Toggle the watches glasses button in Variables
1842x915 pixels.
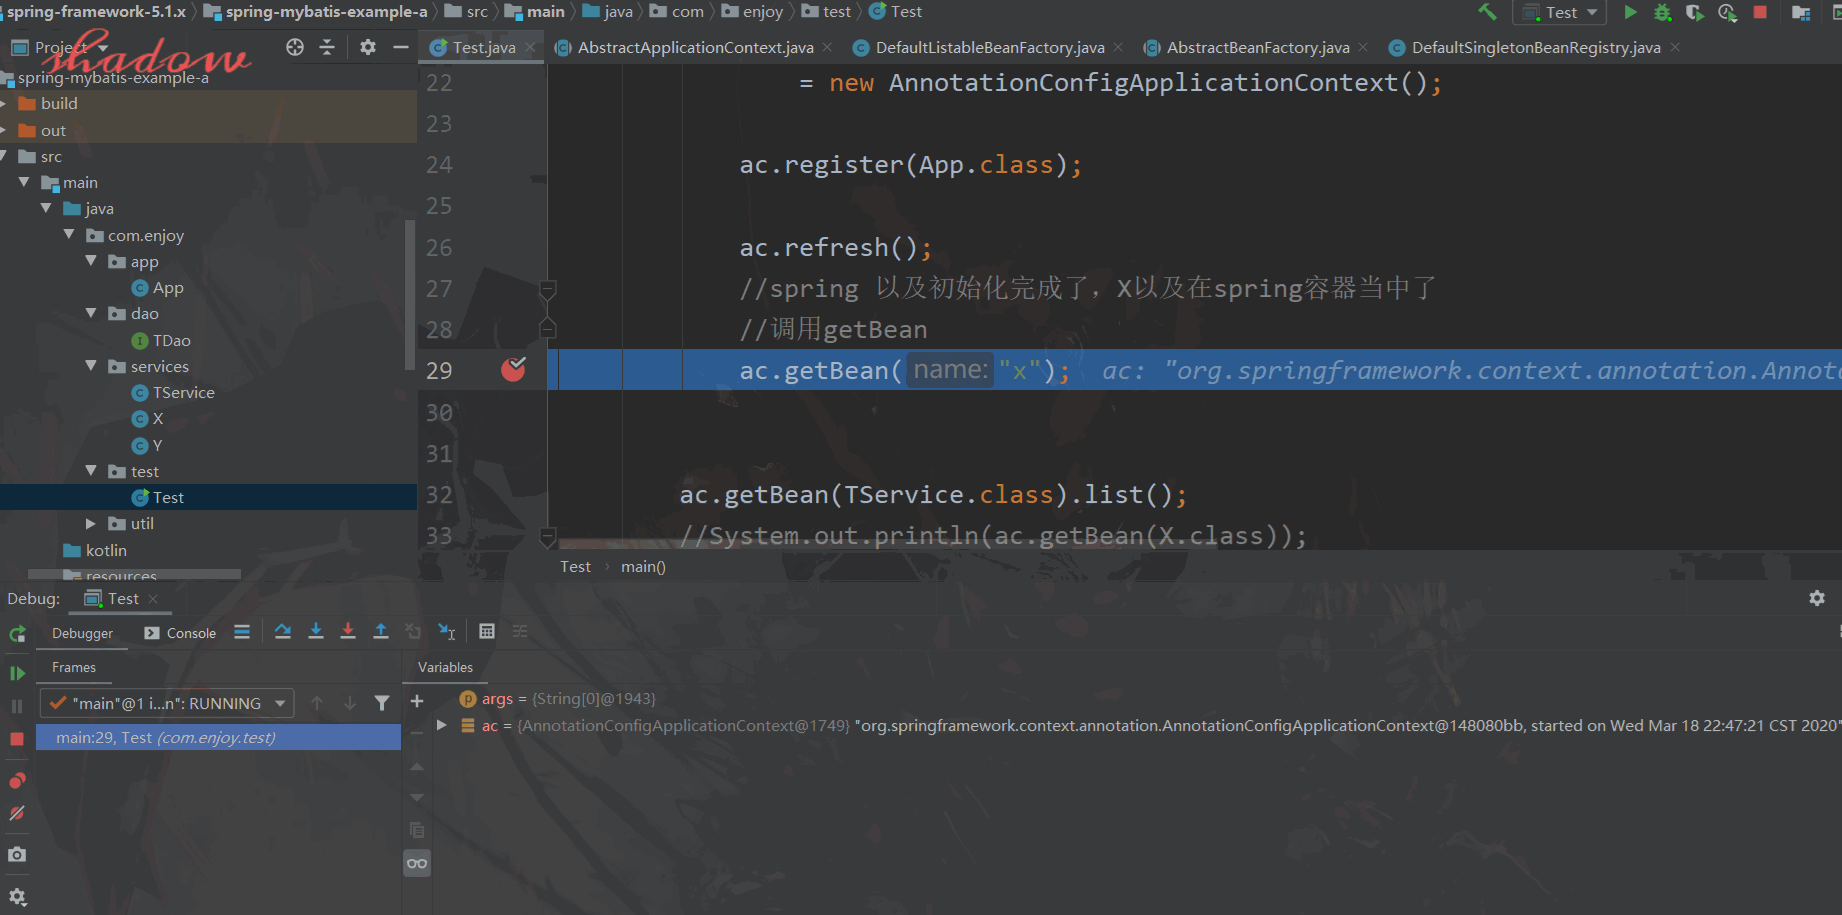[x=417, y=864]
